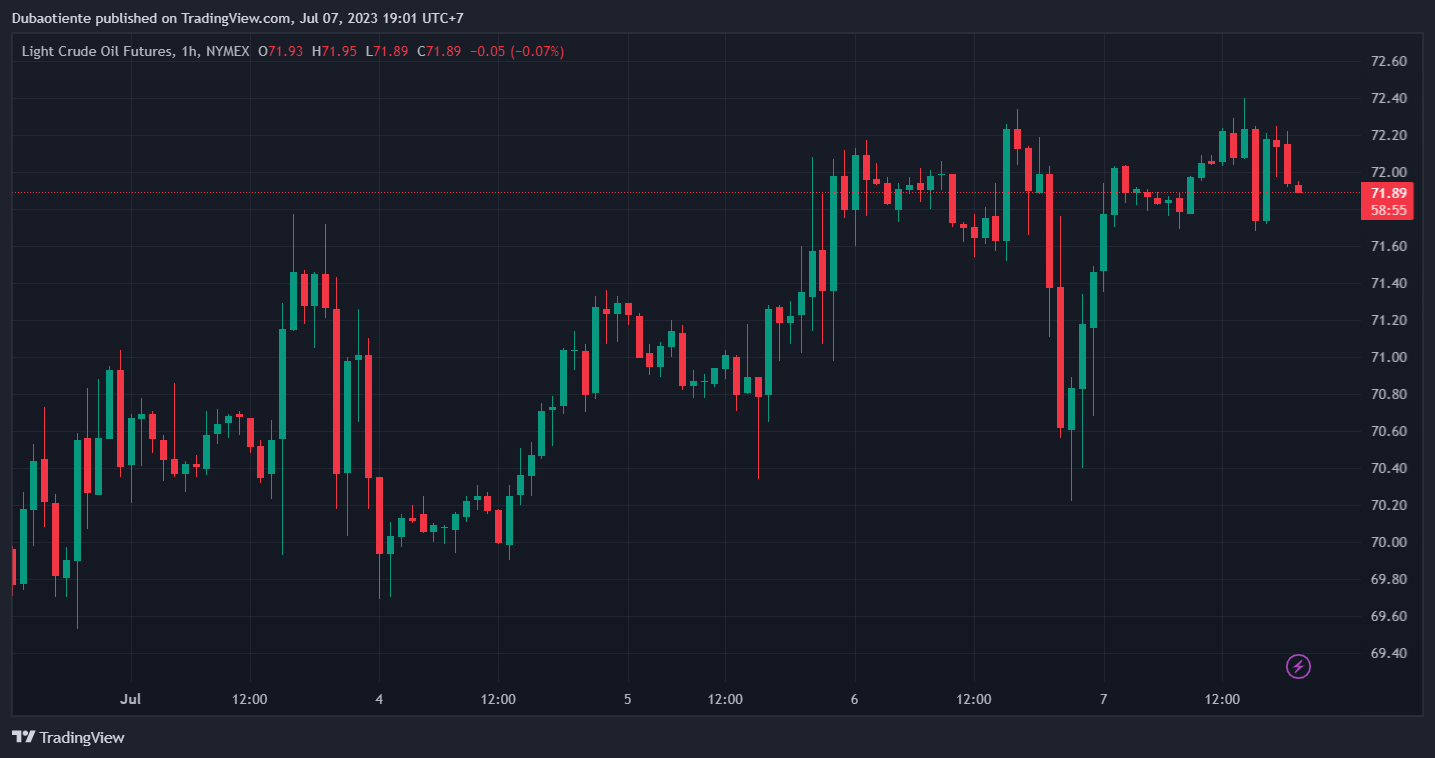Click the red 71.89 current price label
Image resolution: width=1435 pixels, height=758 pixels.
1389,193
